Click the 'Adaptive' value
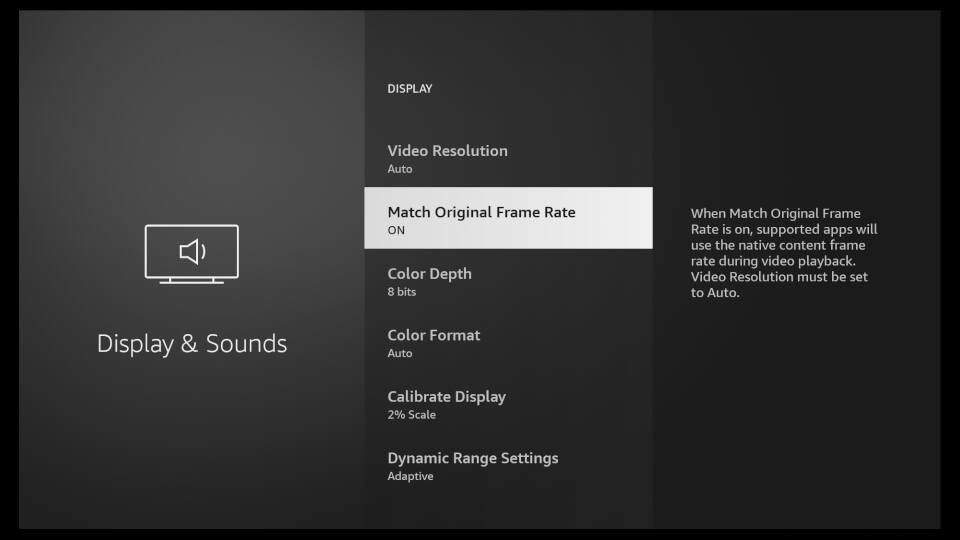This screenshot has height=540, width=960. coord(410,476)
